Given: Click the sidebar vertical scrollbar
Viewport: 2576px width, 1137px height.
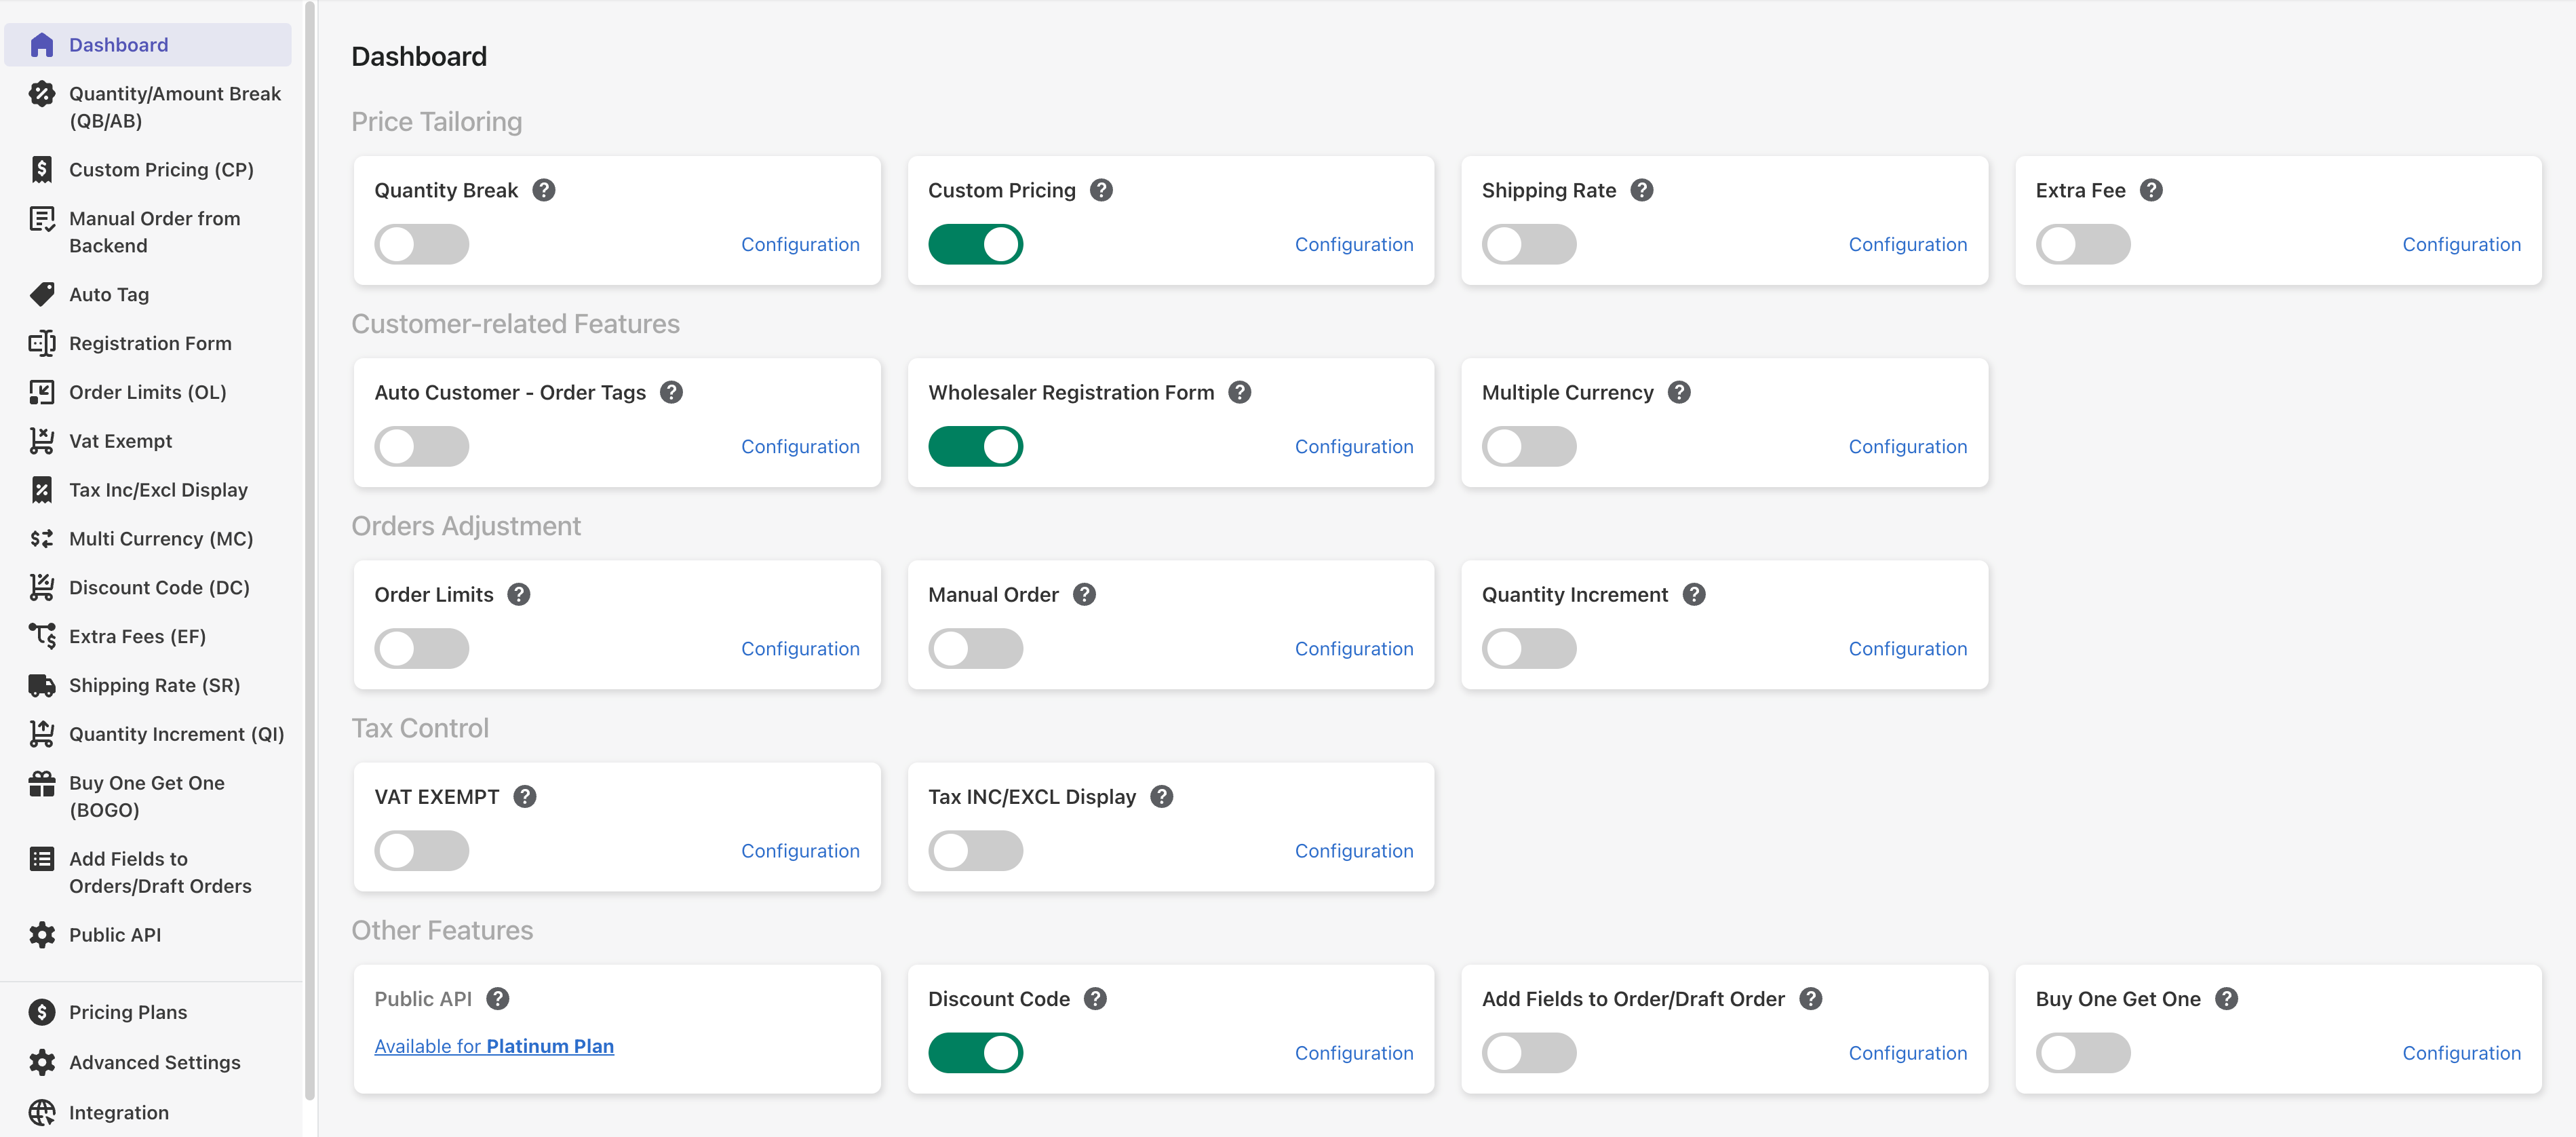Looking at the screenshot, I should tap(309, 550).
